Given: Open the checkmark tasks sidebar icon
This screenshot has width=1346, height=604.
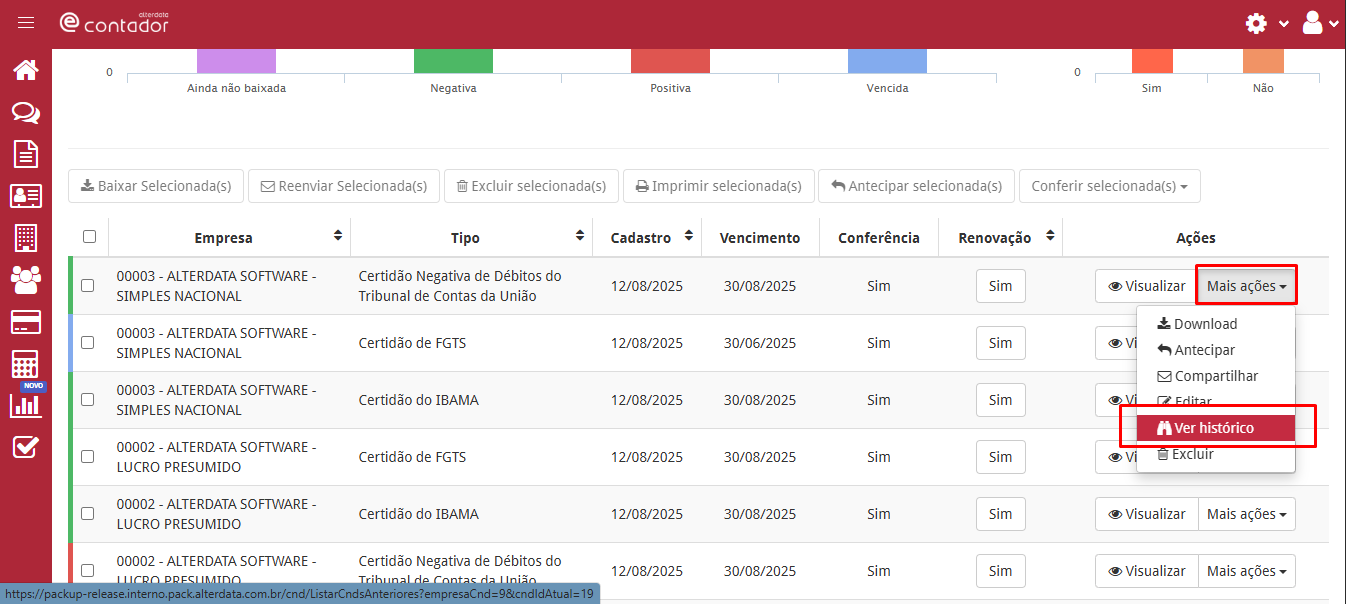Looking at the screenshot, I should (x=26, y=447).
